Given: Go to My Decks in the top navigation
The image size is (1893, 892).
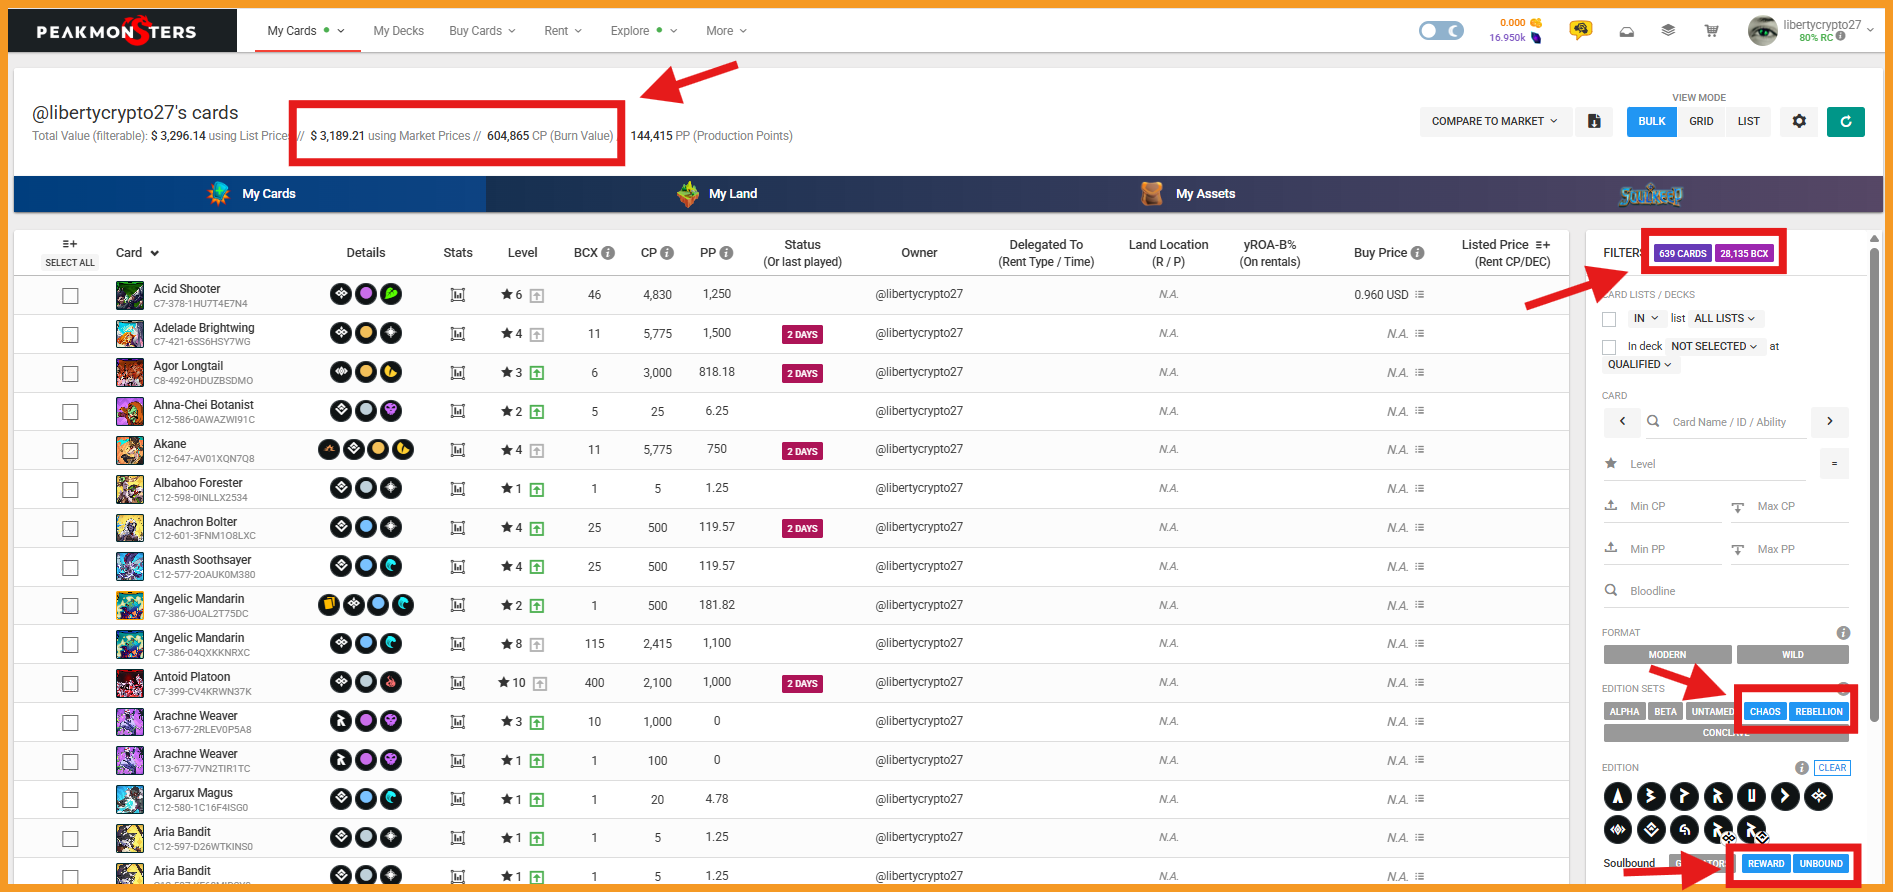Looking at the screenshot, I should point(398,31).
